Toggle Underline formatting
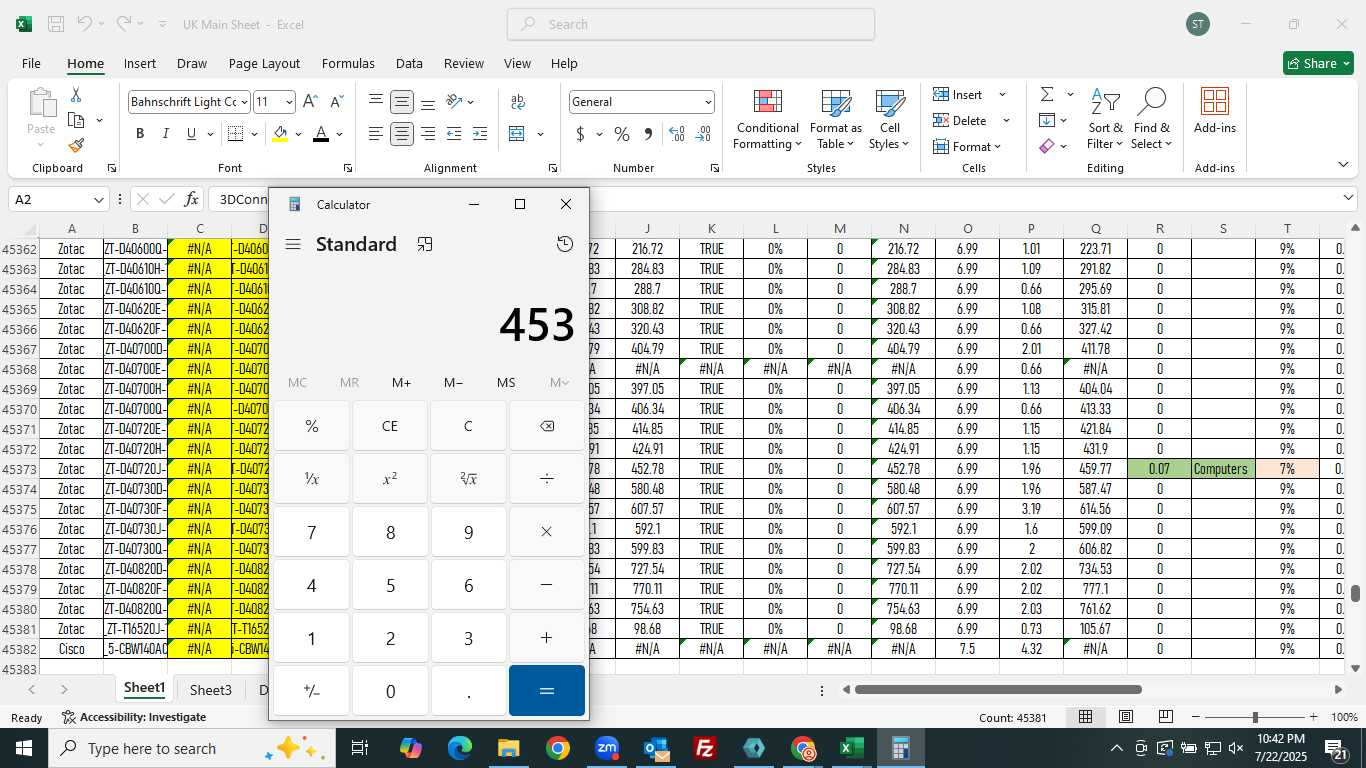 click(x=191, y=134)
